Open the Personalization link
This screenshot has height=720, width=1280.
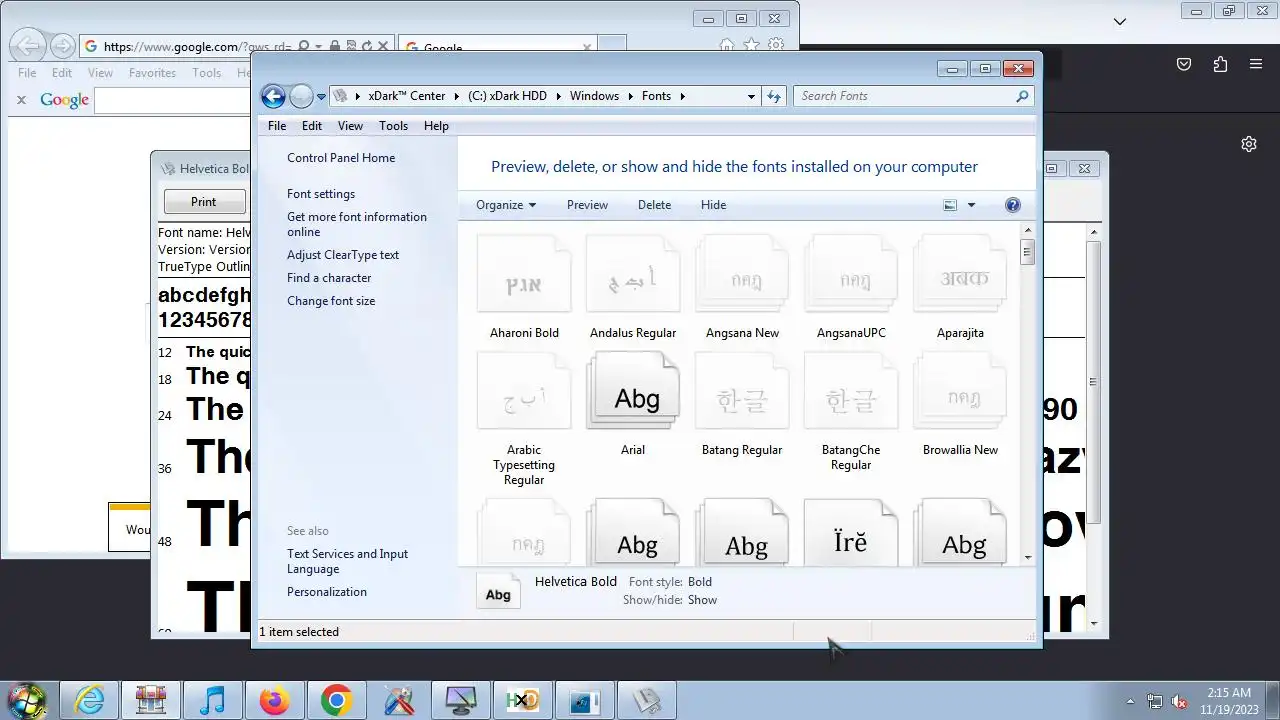click(x=327, y=592)
